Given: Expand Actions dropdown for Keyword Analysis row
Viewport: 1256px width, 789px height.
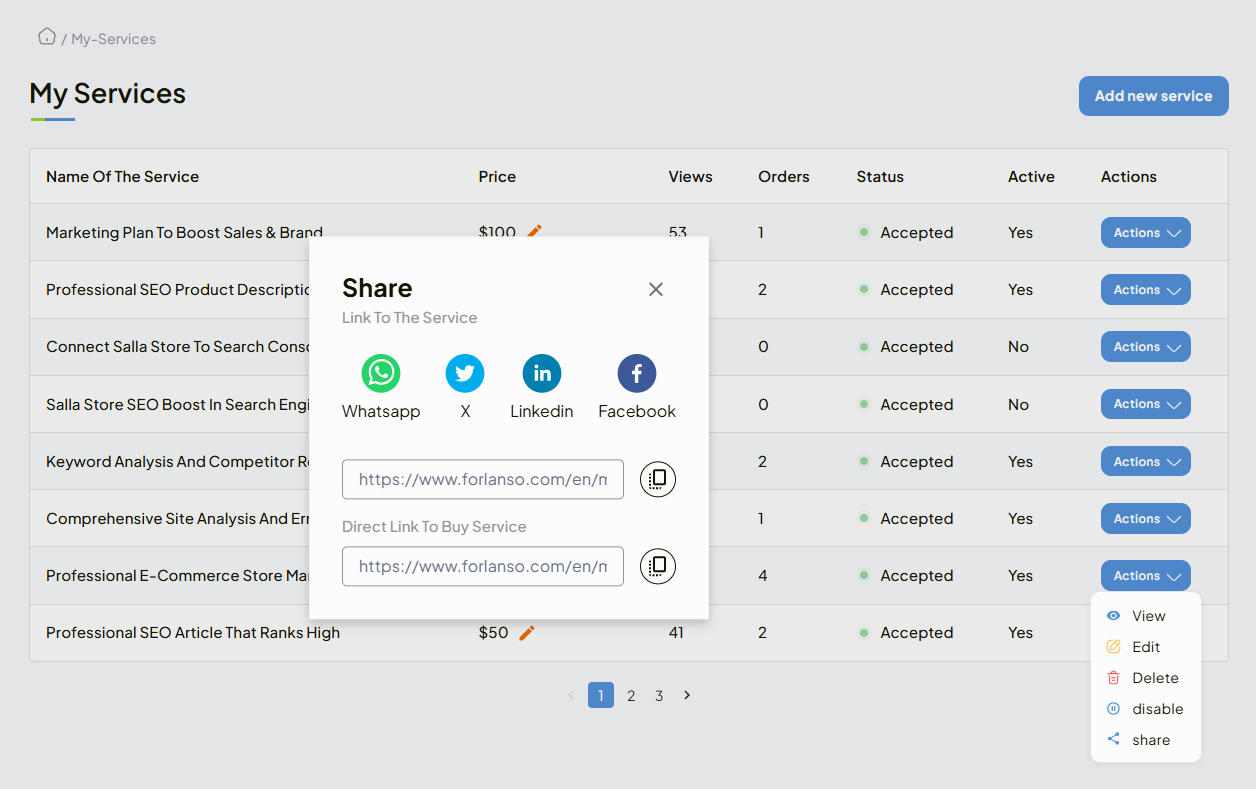Looking at the screenshot, I should [x=1145, y=462].
